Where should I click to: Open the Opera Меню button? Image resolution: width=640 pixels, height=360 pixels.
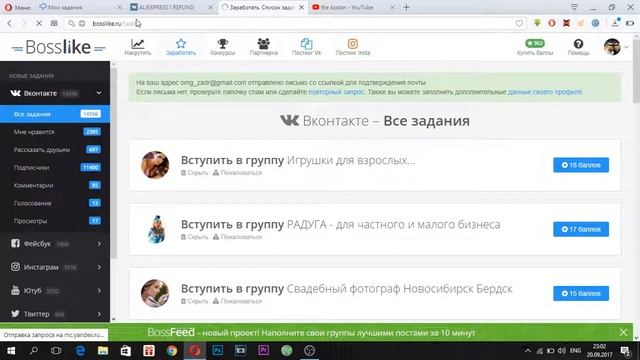(18, 7)
